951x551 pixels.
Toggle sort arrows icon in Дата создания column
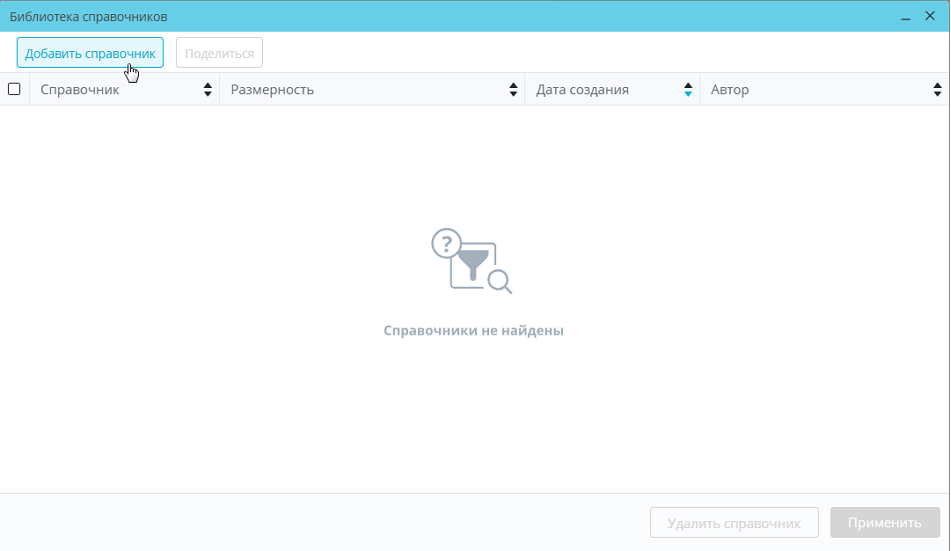point(688,90)
